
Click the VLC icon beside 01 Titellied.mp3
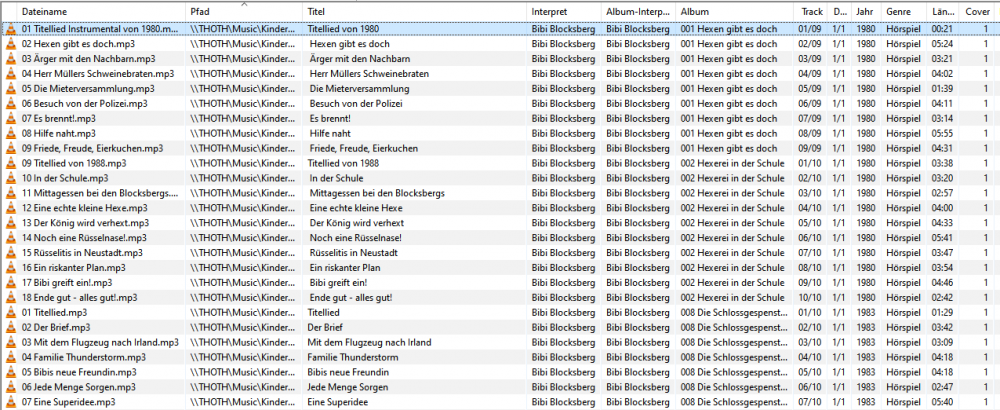pyautogui.click(x=11, y=312)
